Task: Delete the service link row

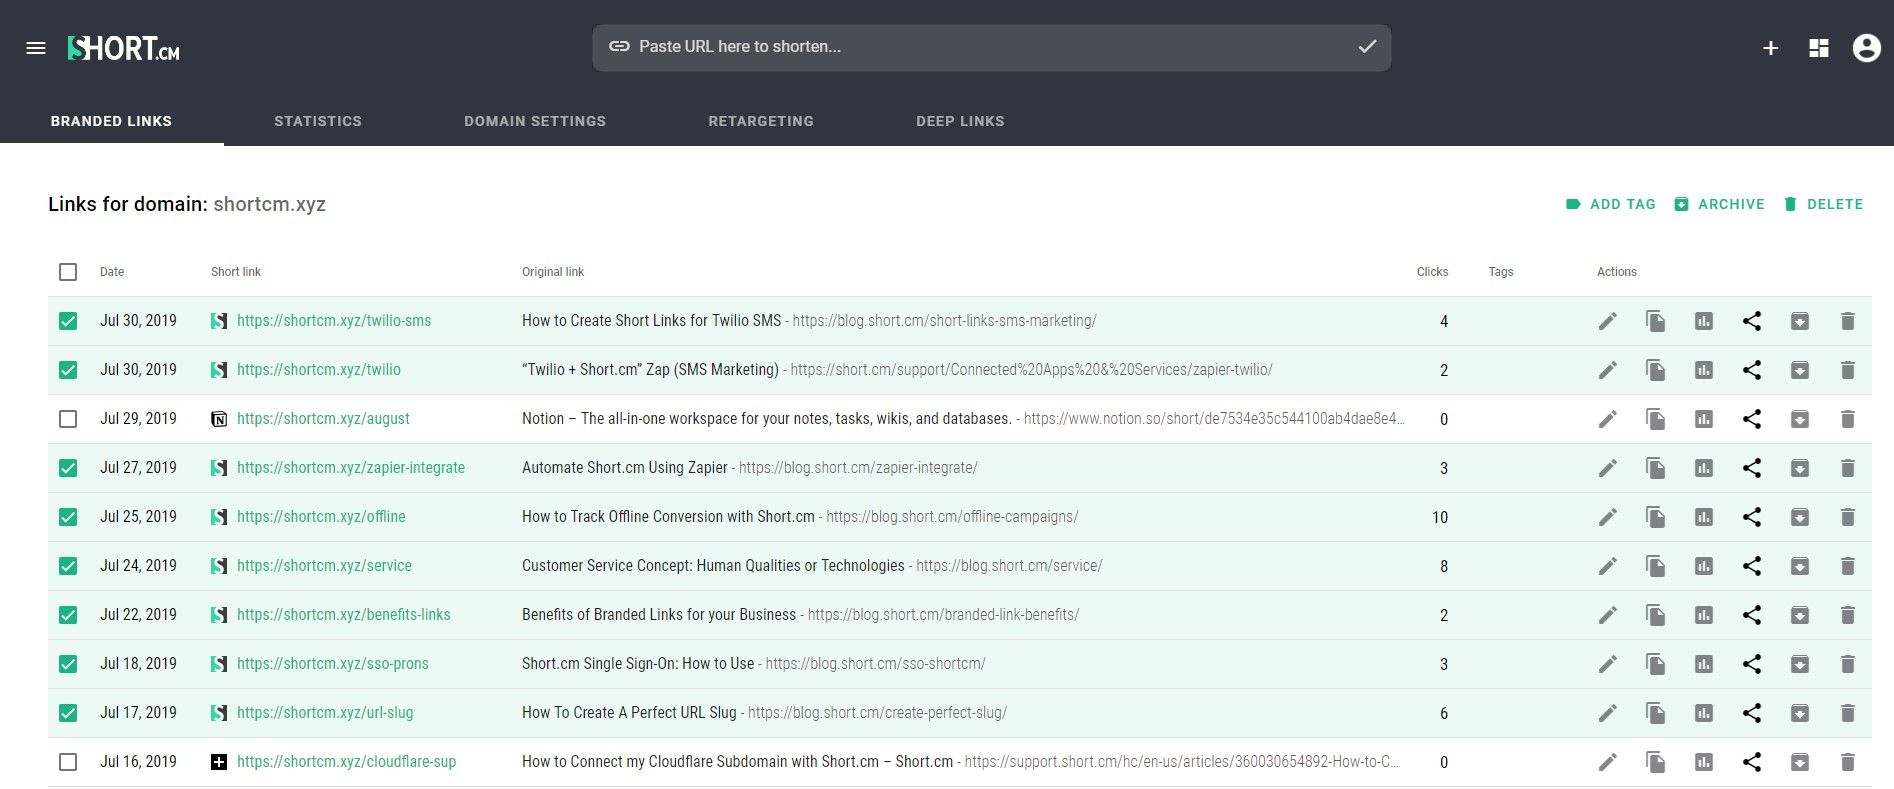Action: click(1847, 566)
